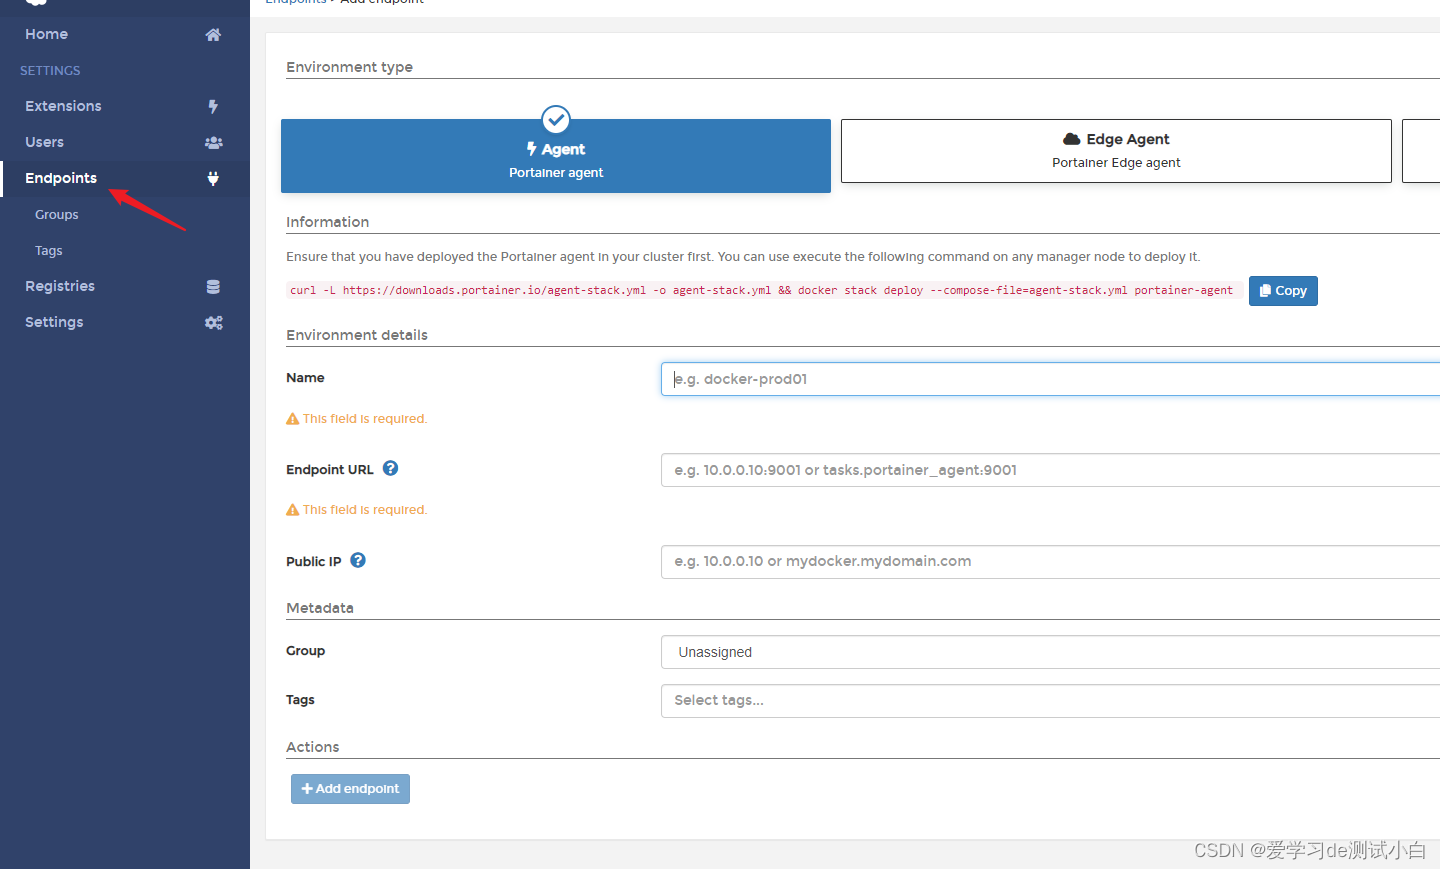
Task: Click the Registries database icon
Action: pyautogui.click(x=213, y=287)
